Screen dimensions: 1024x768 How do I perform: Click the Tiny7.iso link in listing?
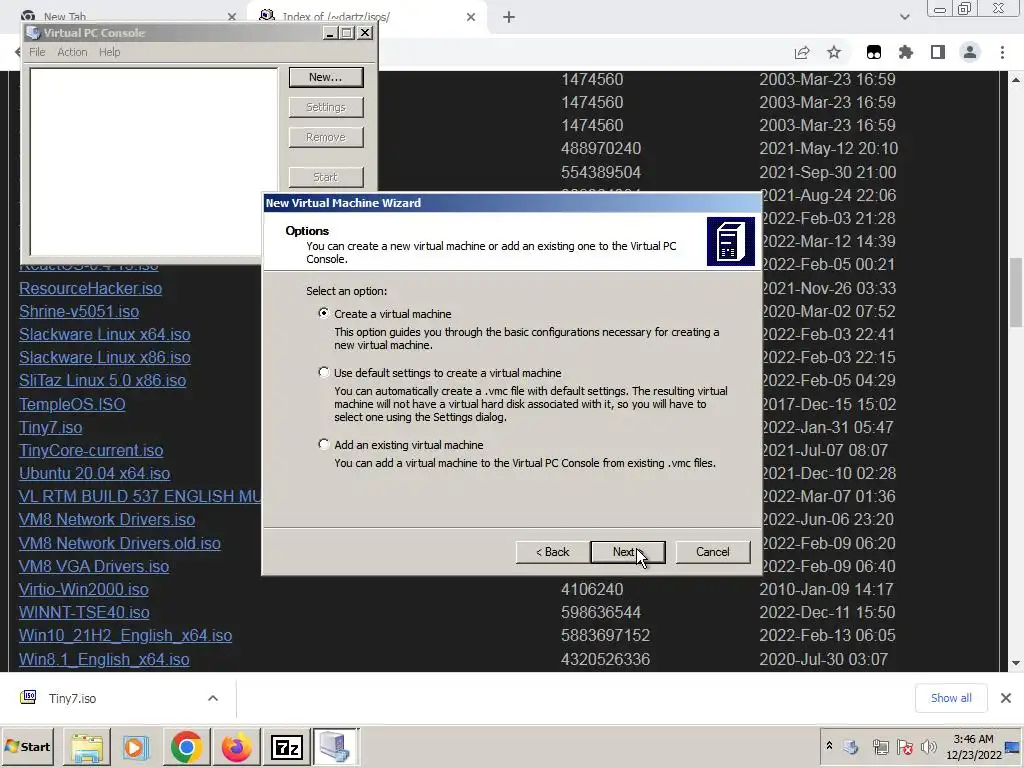click(50, 427)
